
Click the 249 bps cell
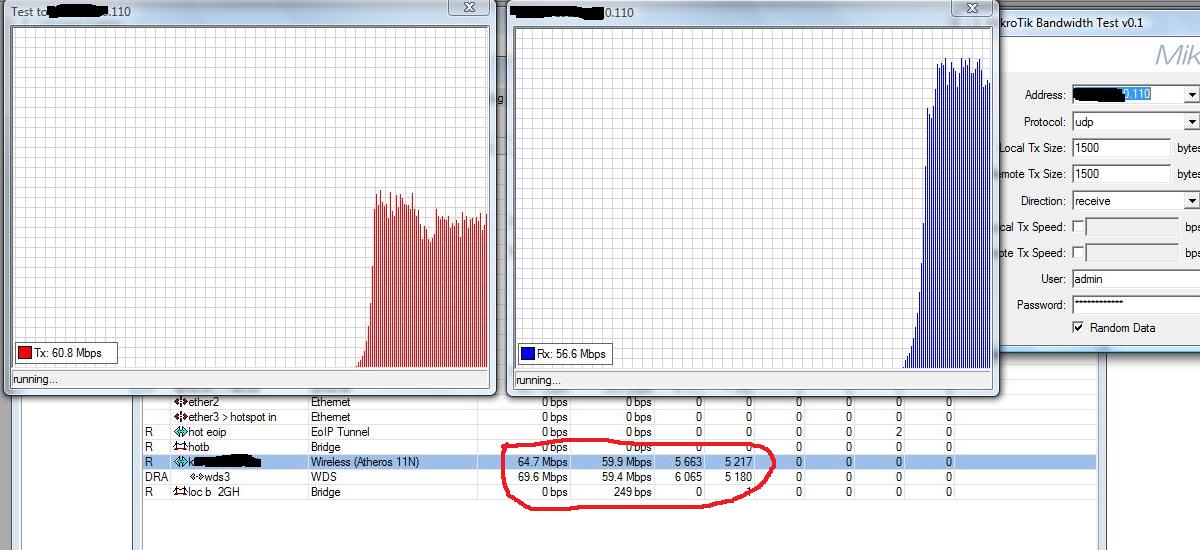[632, 492]
